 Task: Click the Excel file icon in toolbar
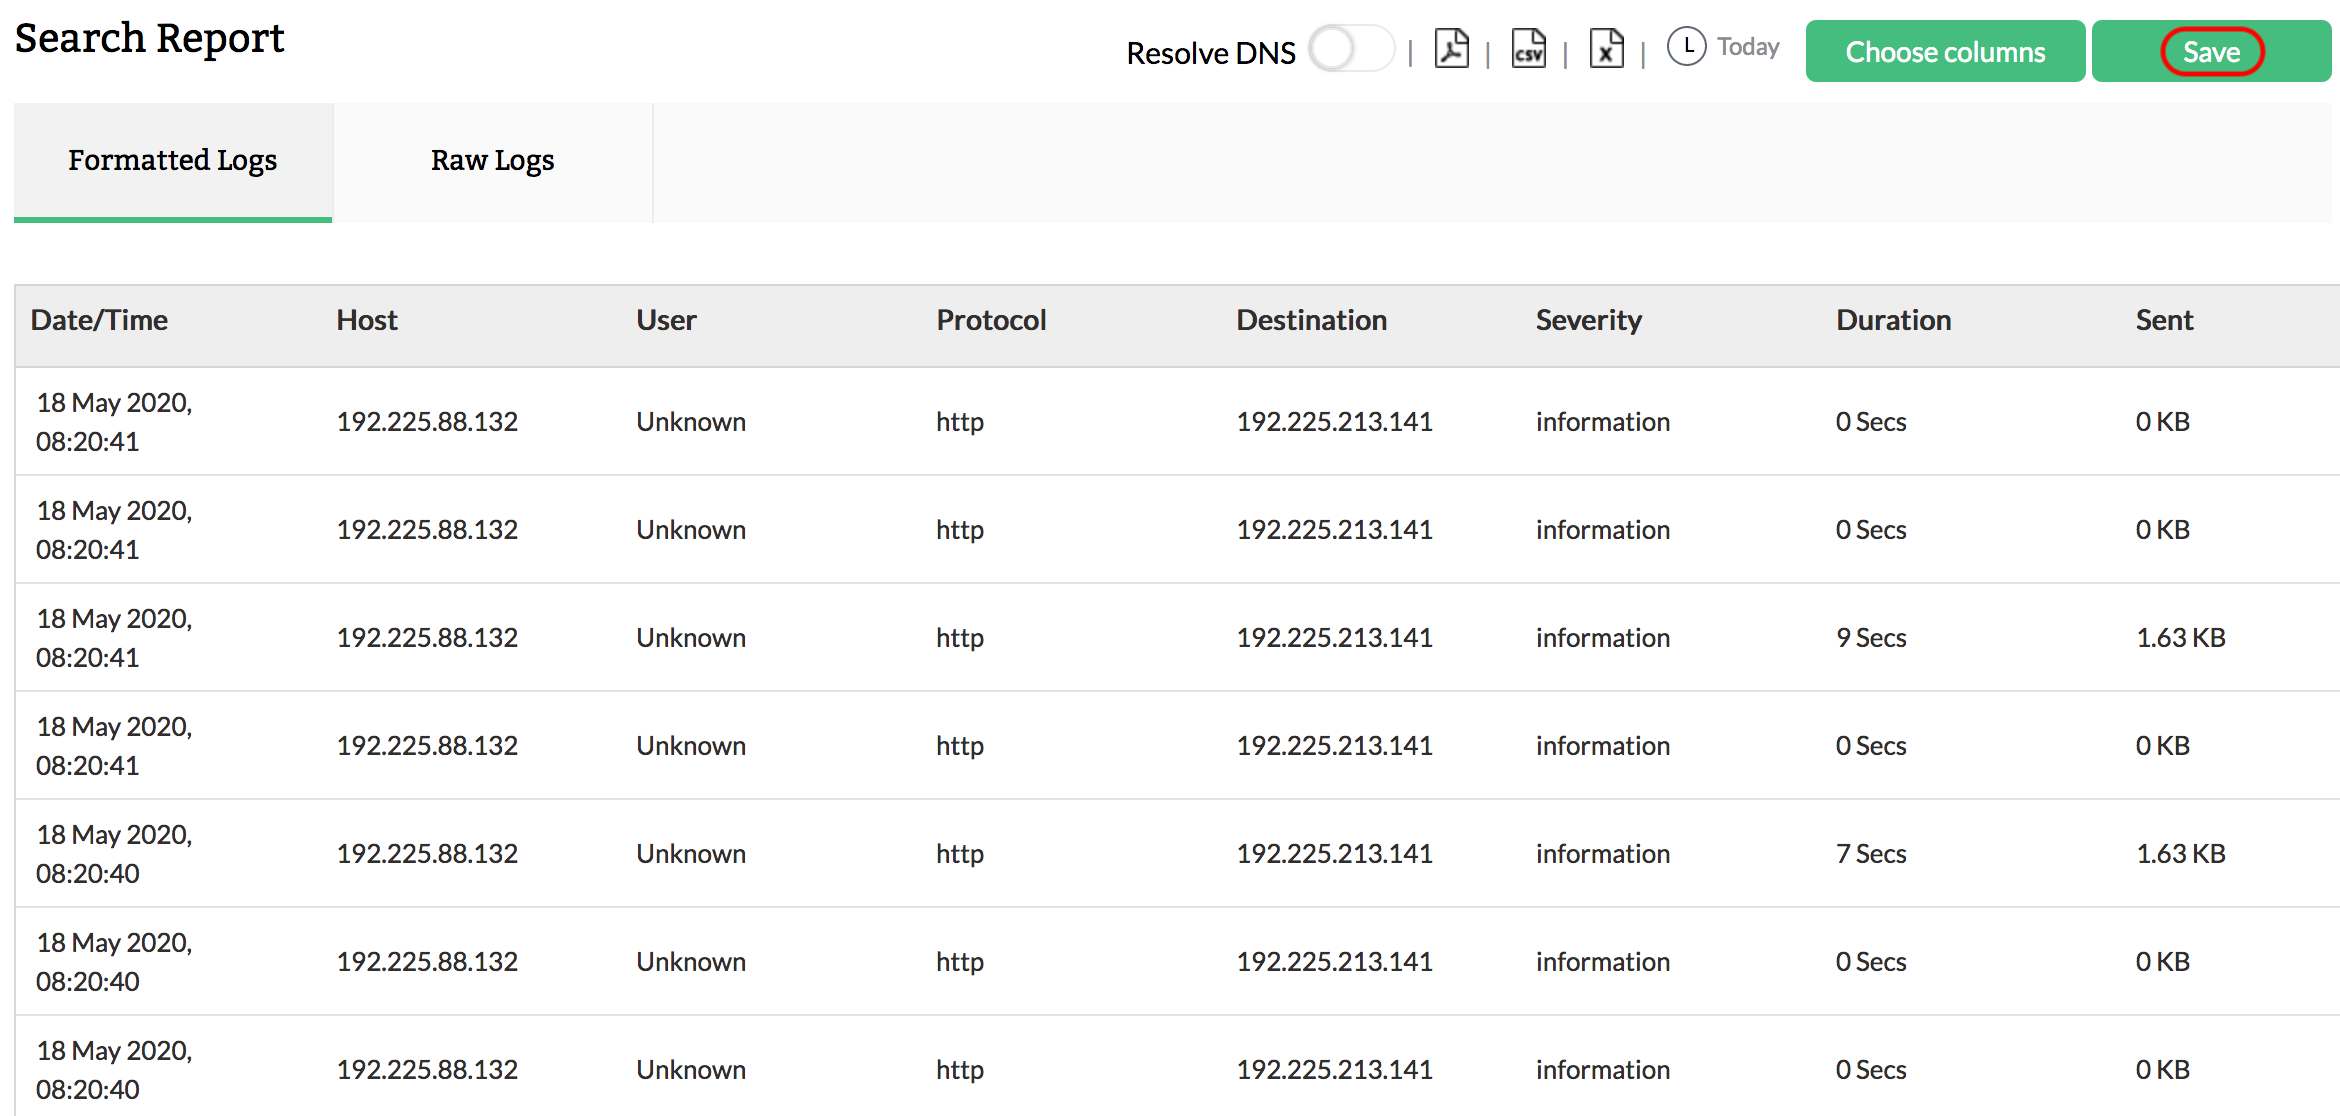click(1606, 48)
